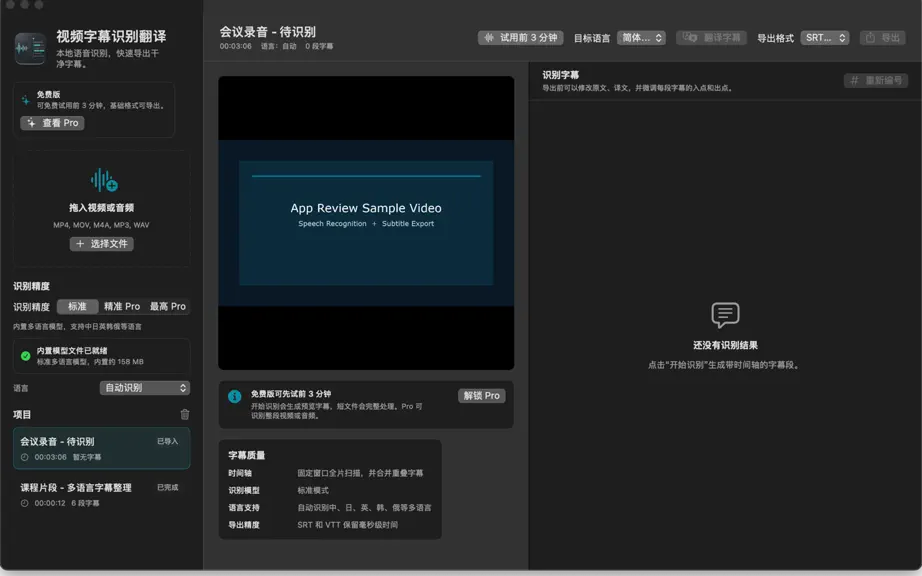The image size is (922, 576).
Task: Click the 识别模型 row in 字幕质量
Action: 330,490
